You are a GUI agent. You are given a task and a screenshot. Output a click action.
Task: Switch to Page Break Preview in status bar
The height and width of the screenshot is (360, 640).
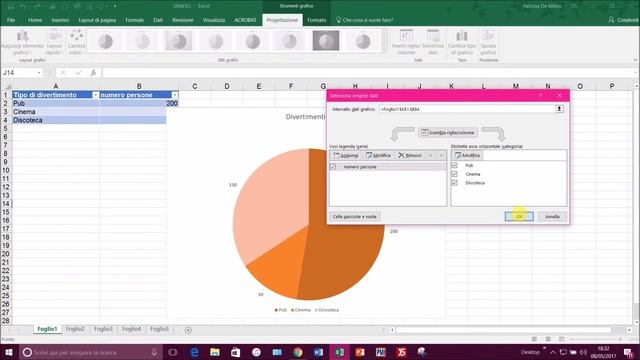(x=562, y=339)
